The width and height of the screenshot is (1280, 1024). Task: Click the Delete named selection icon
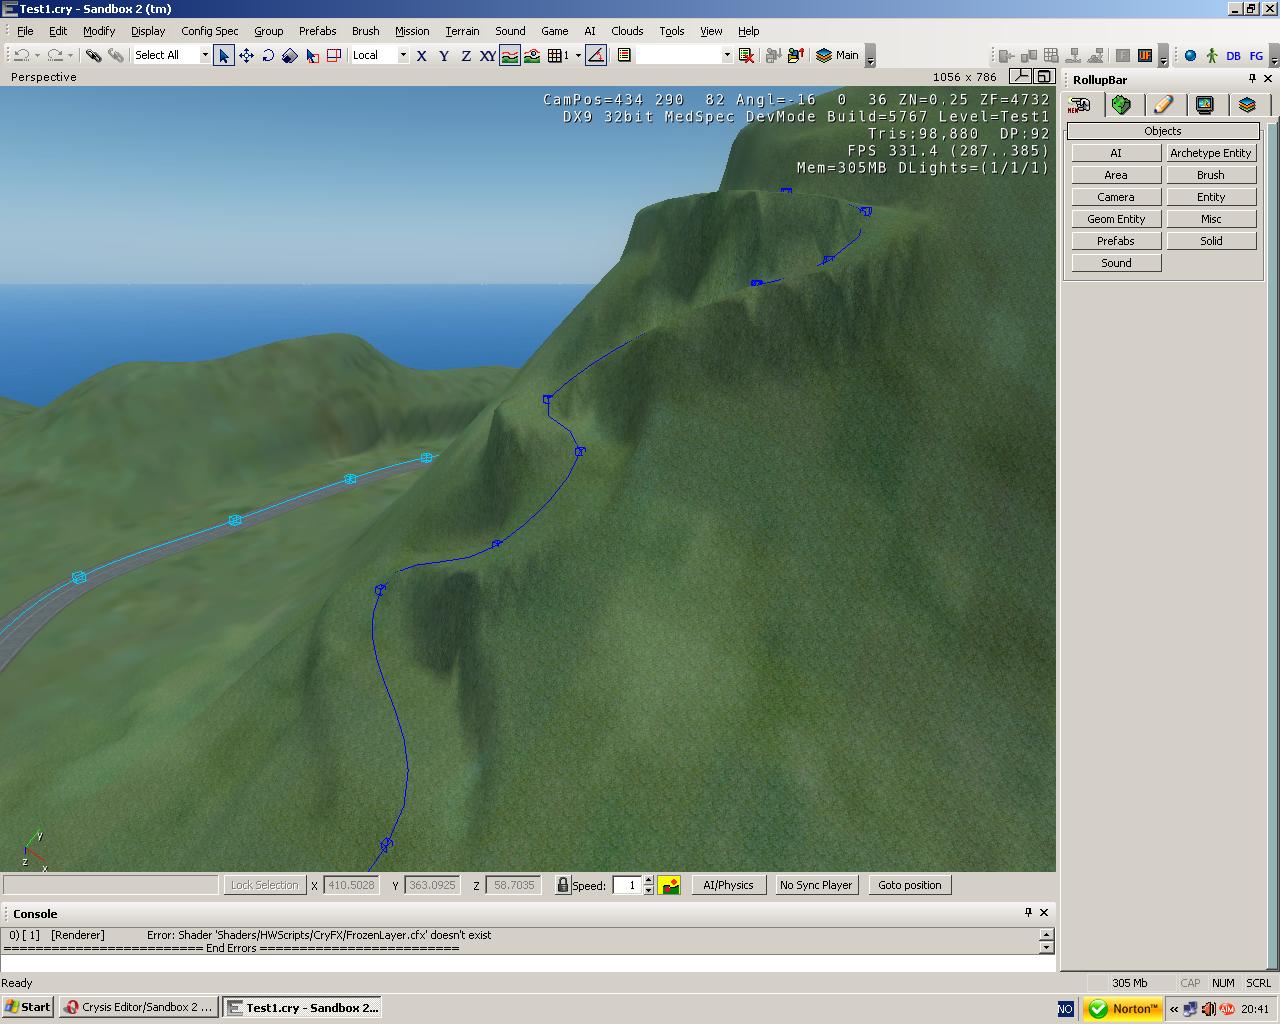(x=746, y=55)
